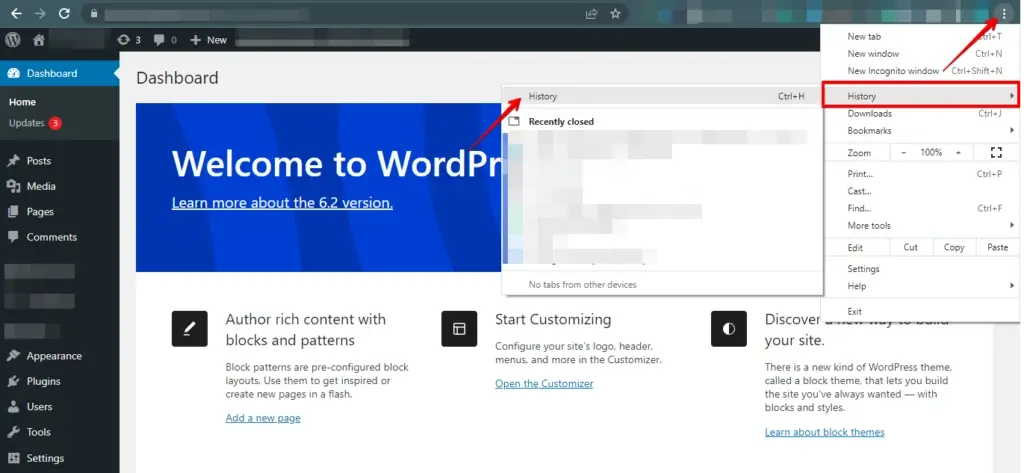Click the Dashboard page heading
This screenshot has width=1024, height=473.
point(177,78)
